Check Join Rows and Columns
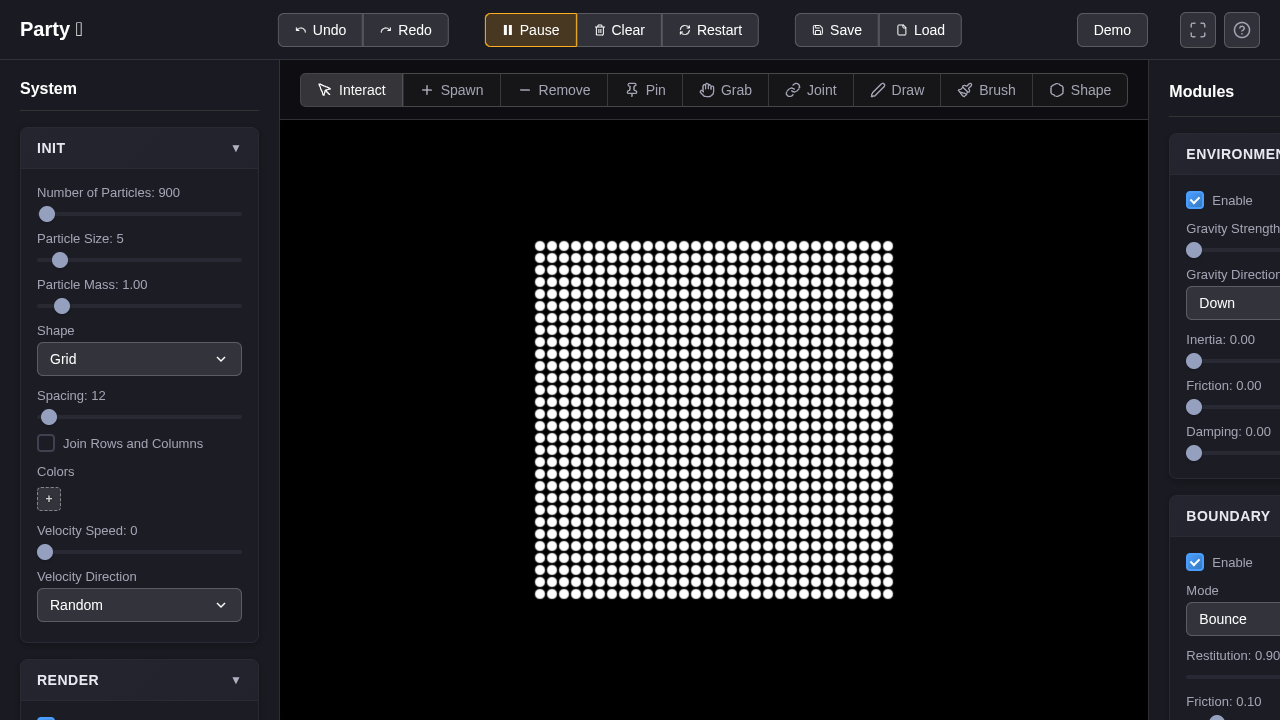 (x=46, y=443)
